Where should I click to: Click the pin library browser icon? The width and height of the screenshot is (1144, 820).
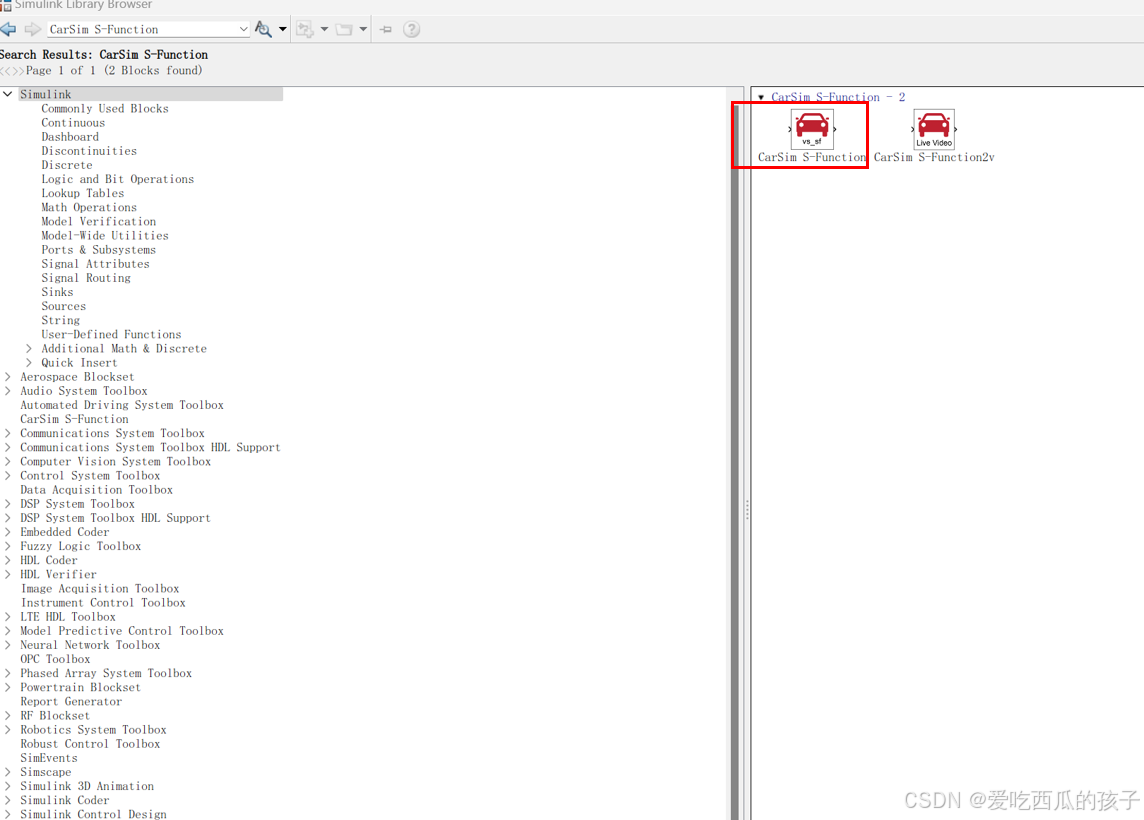click(x=386, y=29)
